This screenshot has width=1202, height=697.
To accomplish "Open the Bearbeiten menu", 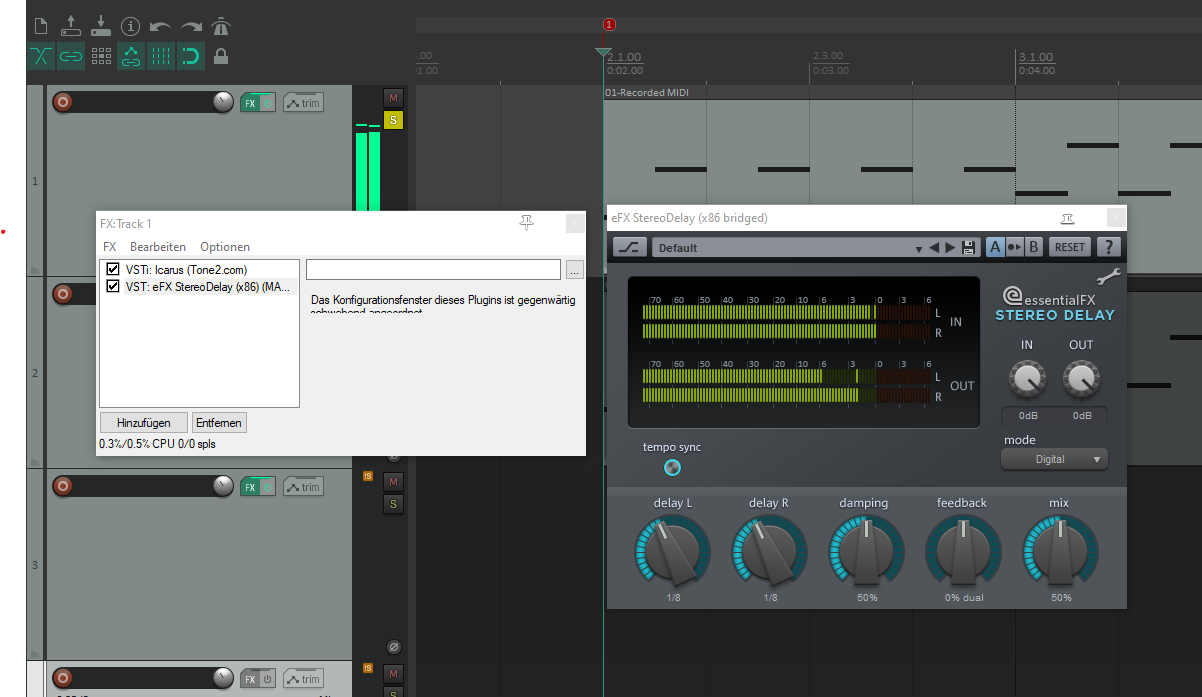I will [158, 247].
